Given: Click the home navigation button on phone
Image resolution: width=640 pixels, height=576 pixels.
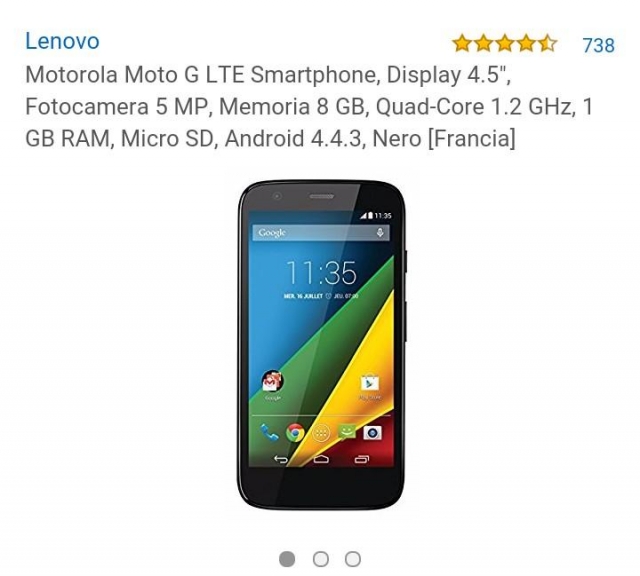Looking at the screenshot, I should 321,459.
